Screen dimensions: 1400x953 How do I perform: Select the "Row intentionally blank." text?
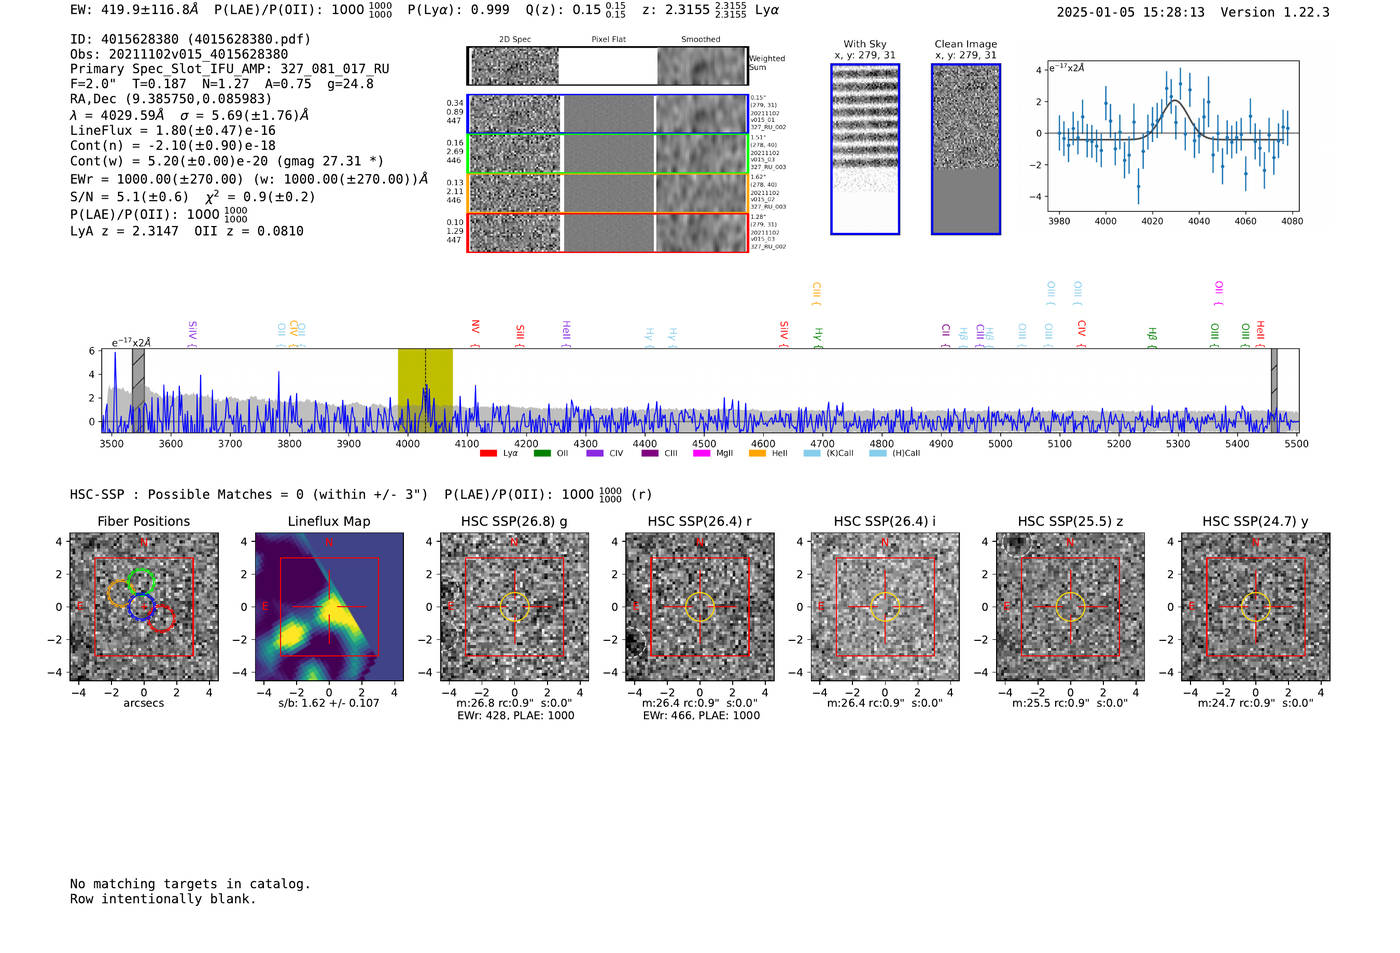coord(163,899)
